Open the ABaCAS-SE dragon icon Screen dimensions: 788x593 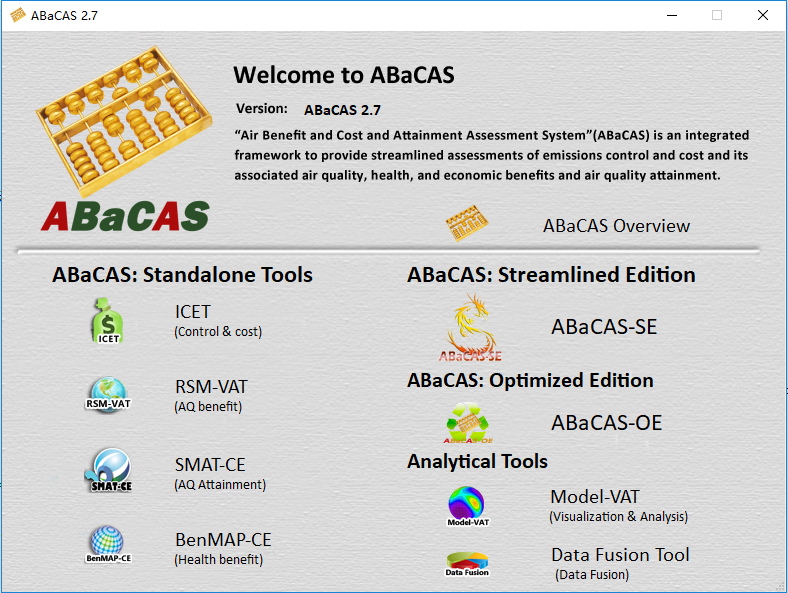click(470, 328)
